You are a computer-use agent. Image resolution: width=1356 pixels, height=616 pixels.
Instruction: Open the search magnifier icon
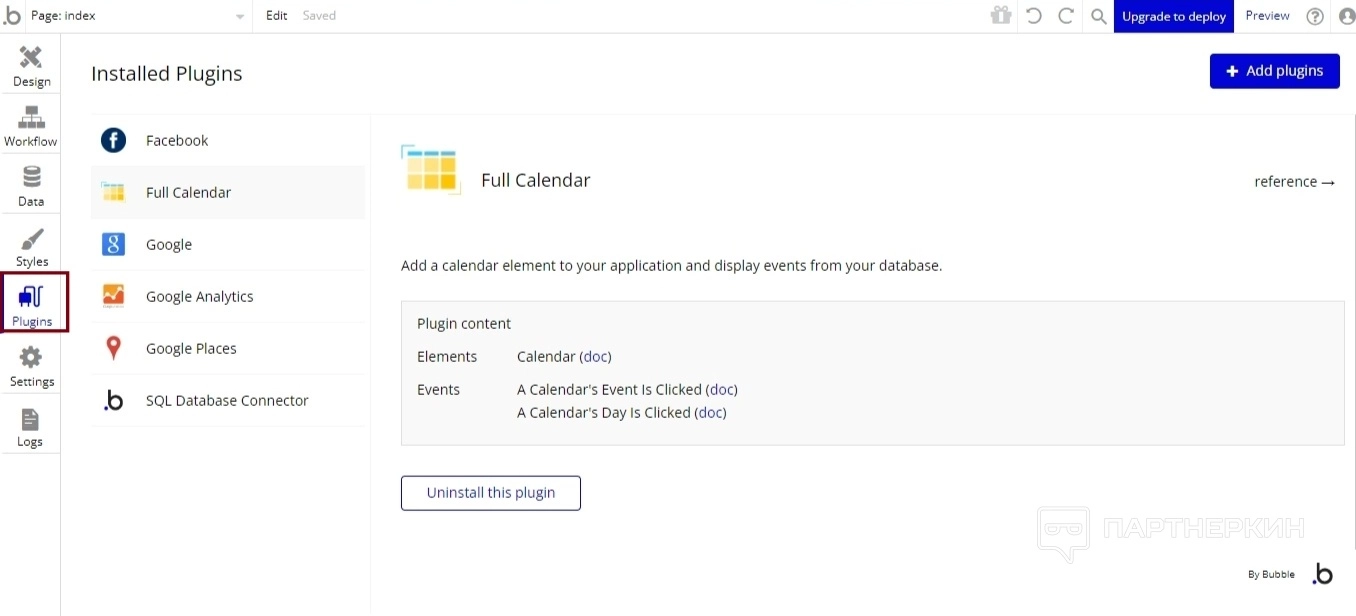(x=1098, y=16)
